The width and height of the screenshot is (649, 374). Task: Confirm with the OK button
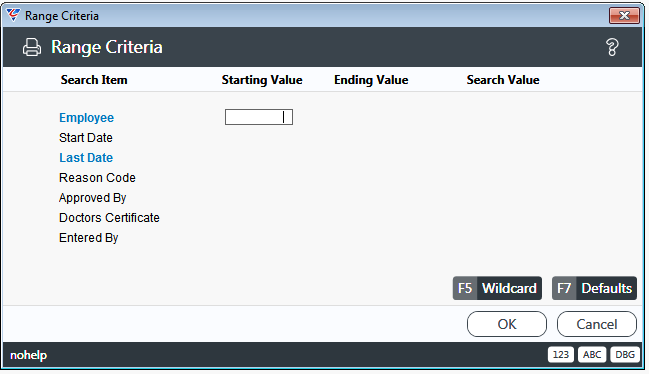[507, 324]
